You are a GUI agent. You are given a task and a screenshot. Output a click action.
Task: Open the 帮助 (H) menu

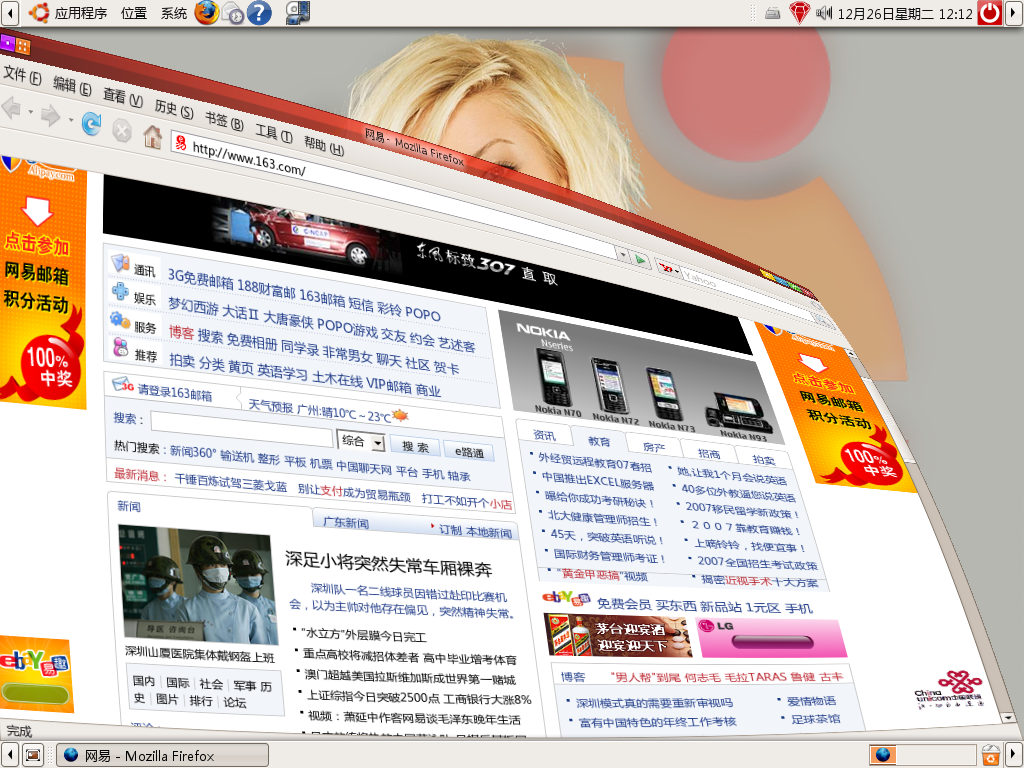(x=324, y=145)
